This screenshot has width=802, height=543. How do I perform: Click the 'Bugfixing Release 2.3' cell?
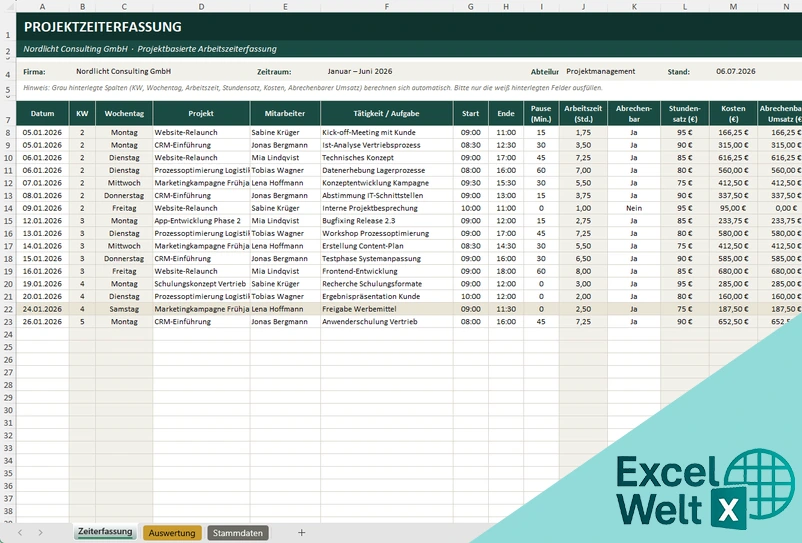(x=387, y=221)
